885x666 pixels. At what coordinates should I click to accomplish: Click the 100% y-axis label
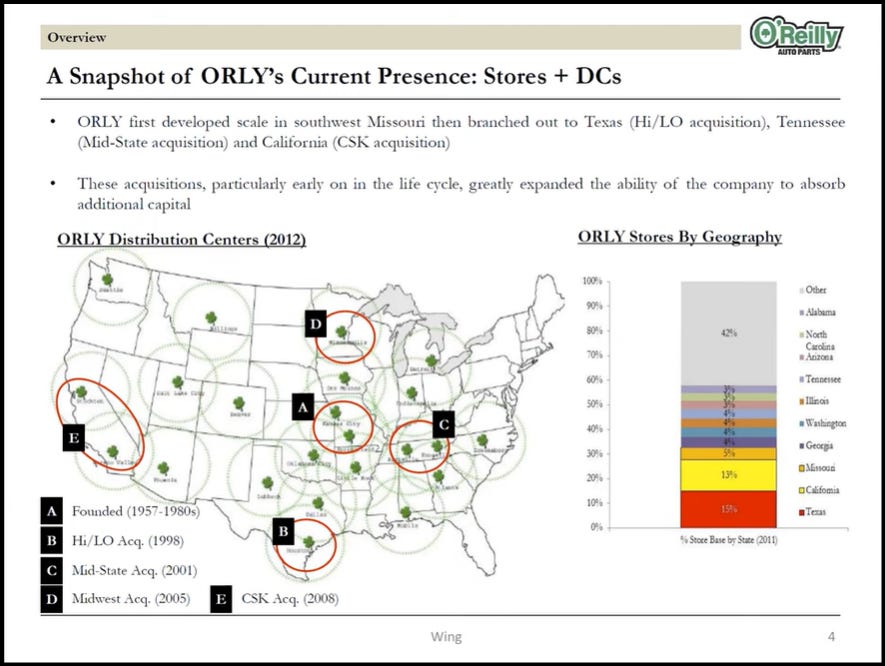point(592,281)
